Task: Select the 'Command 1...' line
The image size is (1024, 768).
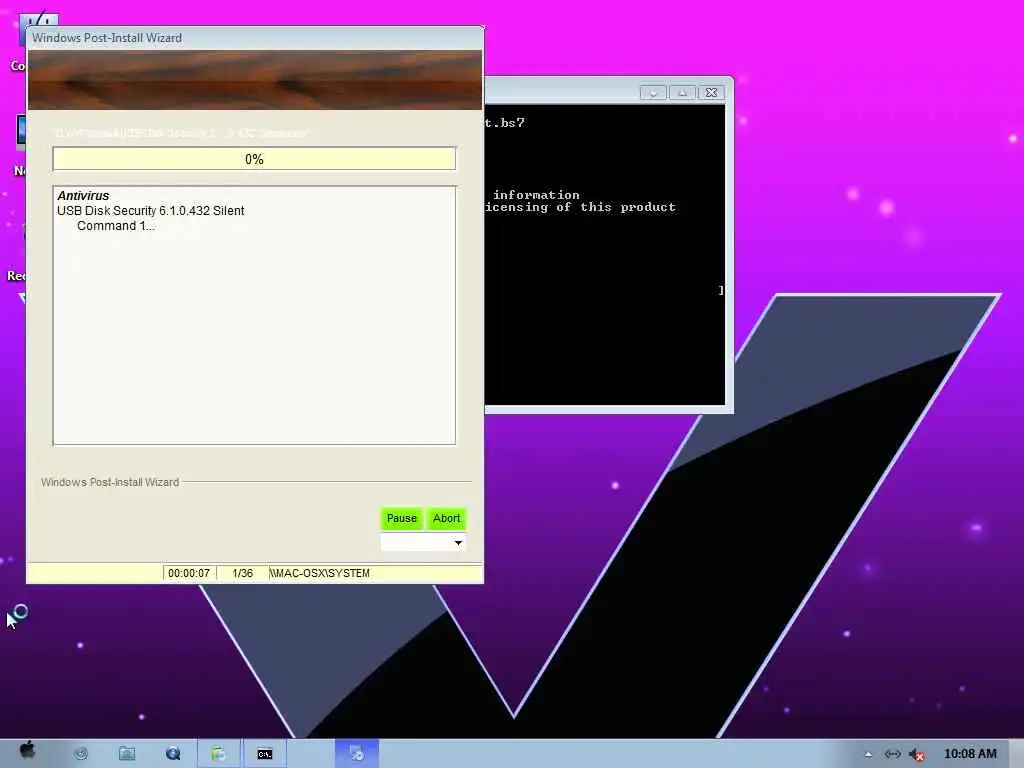Action: [x=116, y=226]
